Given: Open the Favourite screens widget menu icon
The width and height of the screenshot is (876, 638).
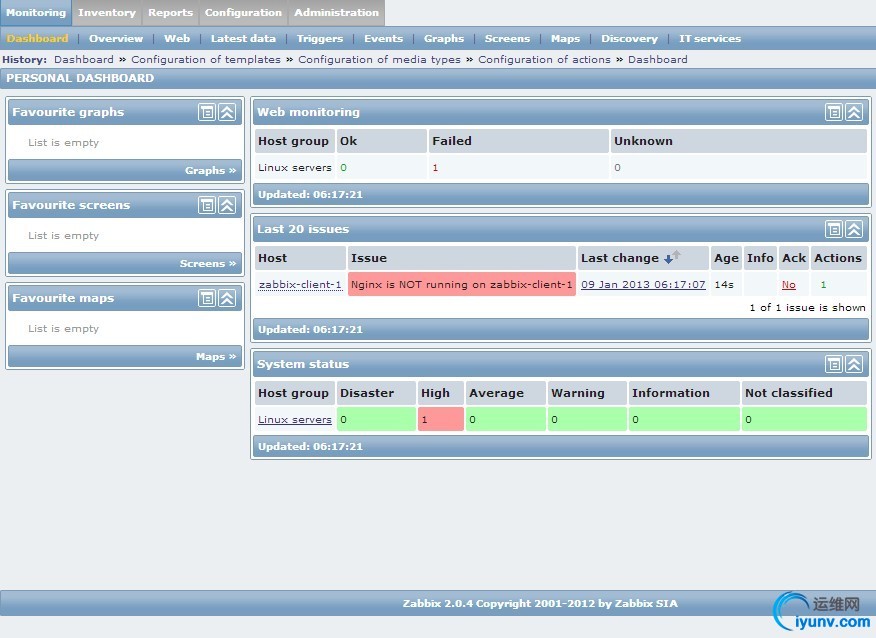Looking at the screenshot, I should [207, 205].
